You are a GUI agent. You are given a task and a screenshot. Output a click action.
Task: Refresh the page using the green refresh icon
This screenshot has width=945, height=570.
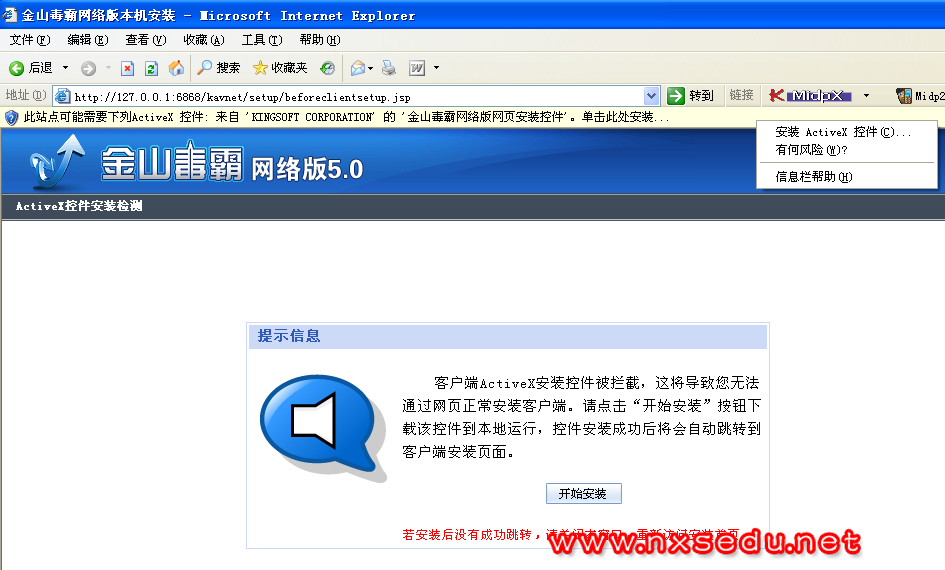pos(151,69)
